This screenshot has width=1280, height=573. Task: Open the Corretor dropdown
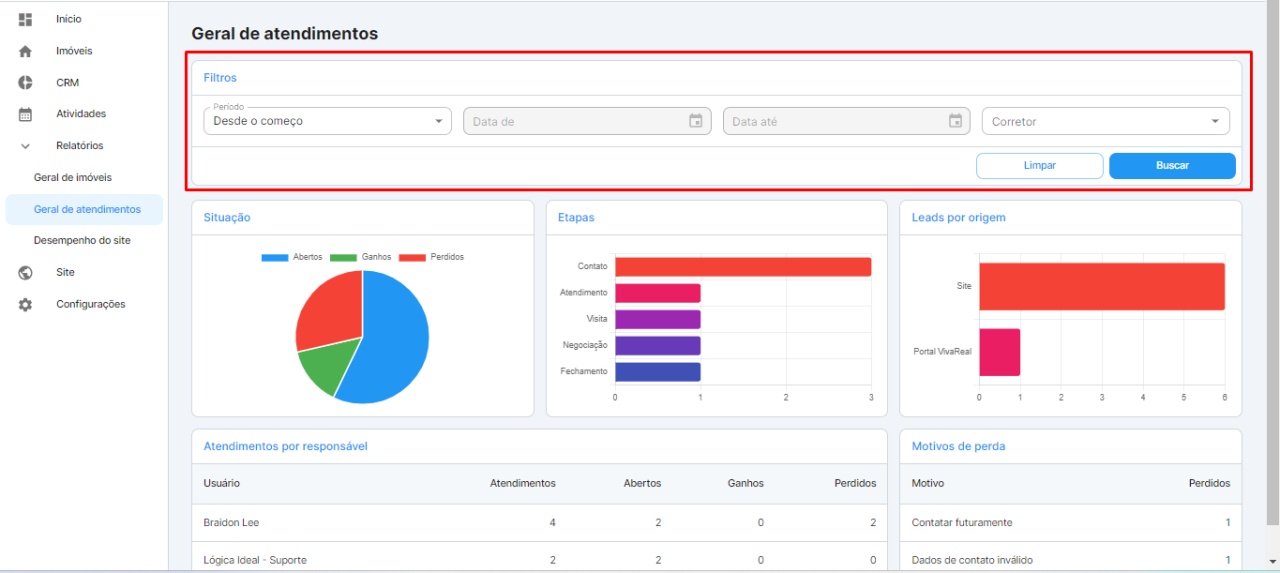coord(1105,121)
